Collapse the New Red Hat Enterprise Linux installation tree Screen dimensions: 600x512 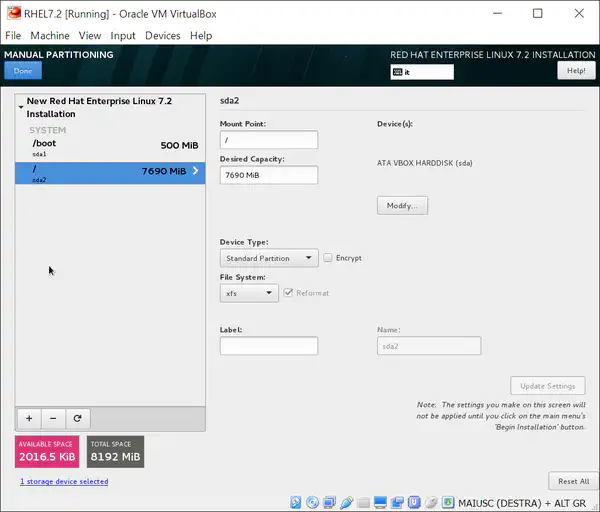pos(21,102)
